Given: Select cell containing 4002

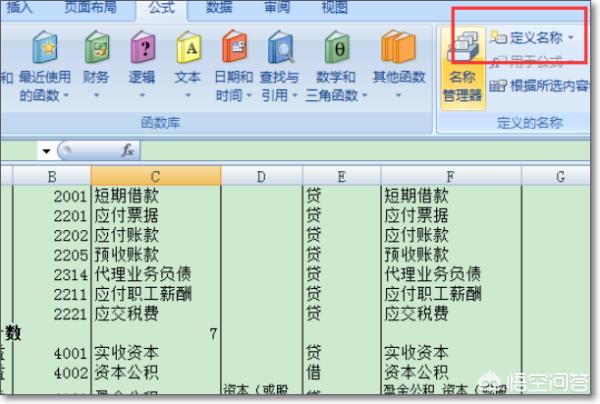Looking at the screenshot, I should [x=52, y=372].
